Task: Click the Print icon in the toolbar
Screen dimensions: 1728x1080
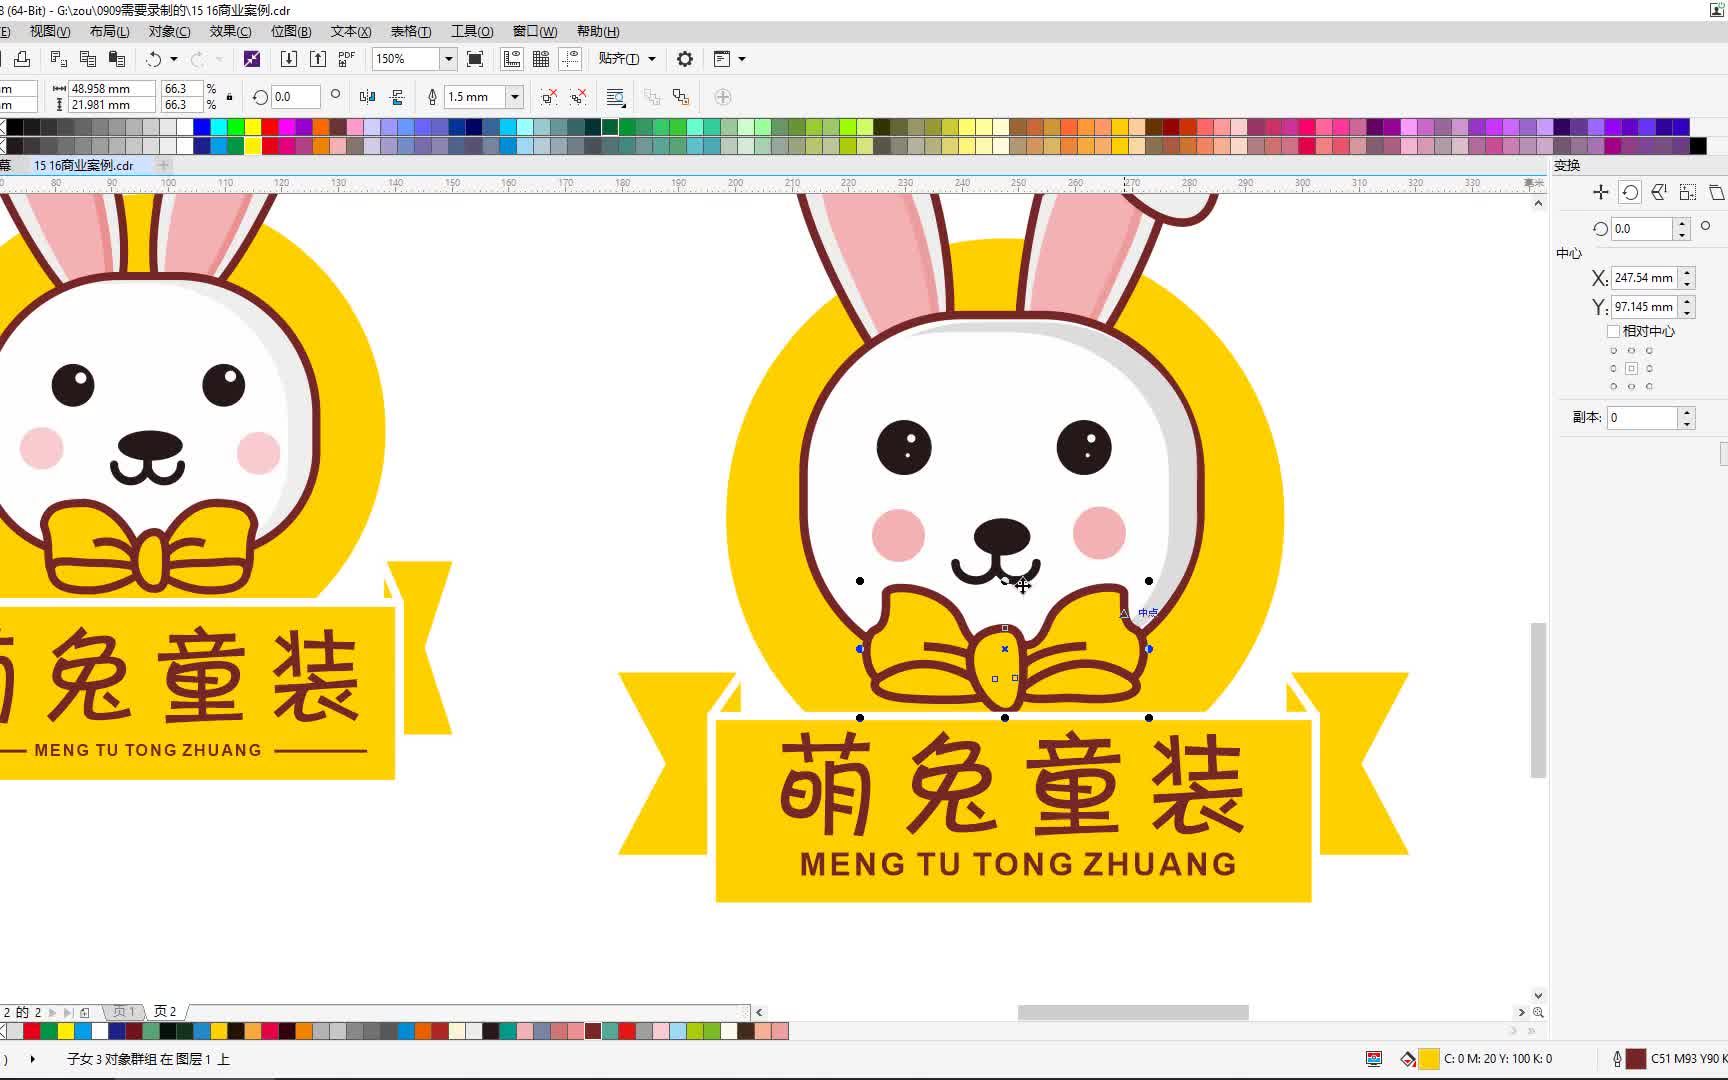Action: [22, 59]
